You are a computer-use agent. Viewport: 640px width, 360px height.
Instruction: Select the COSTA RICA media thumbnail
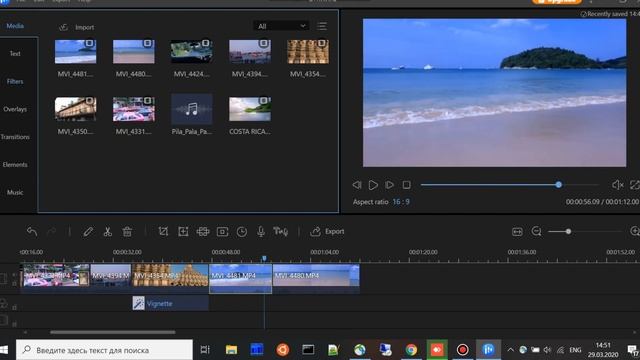tap(249, 109)
